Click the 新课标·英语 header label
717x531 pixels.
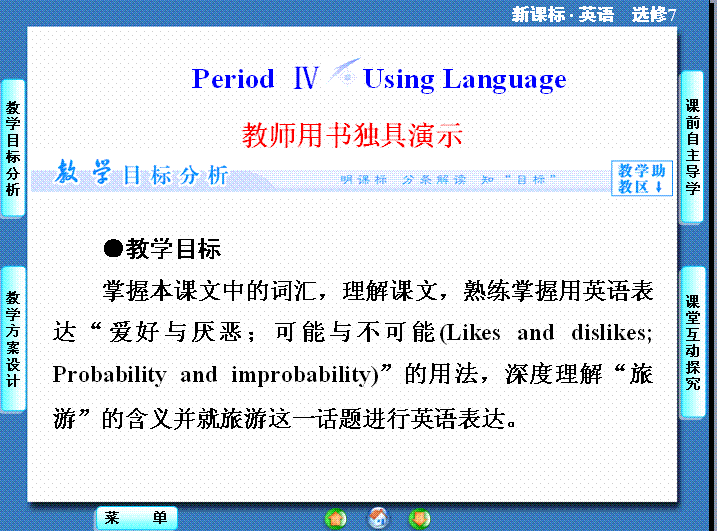563,14
